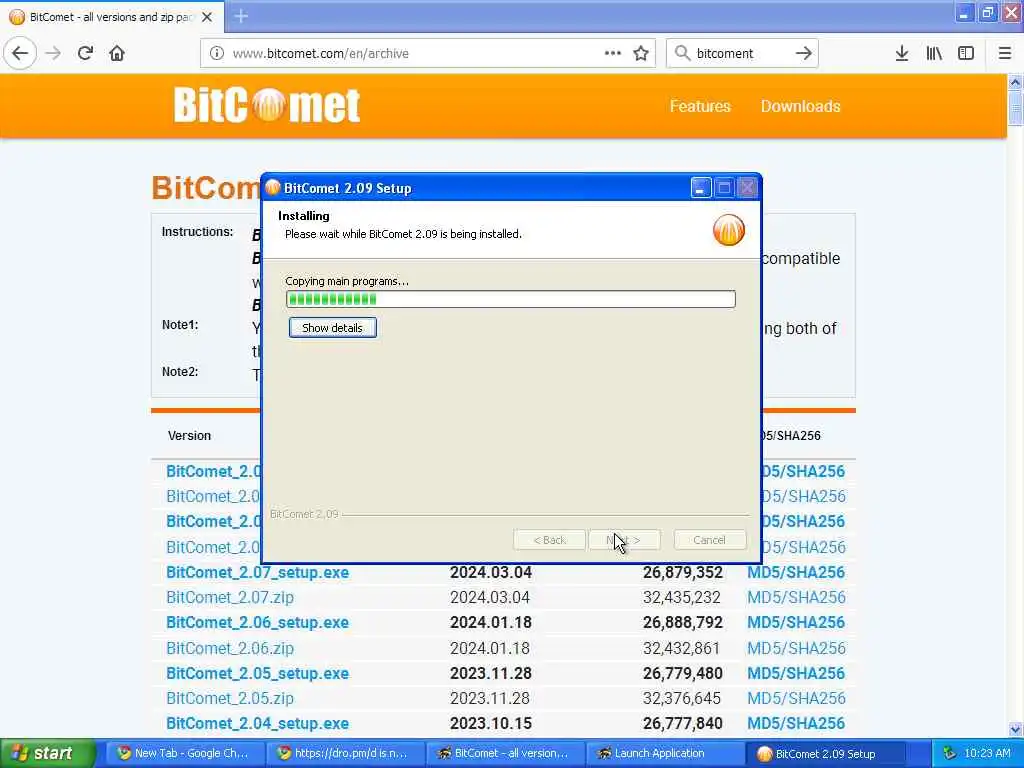Download BitComet_2.04_setup.exe
This screenshot has height=768, width=1024.
click(257, 724)
